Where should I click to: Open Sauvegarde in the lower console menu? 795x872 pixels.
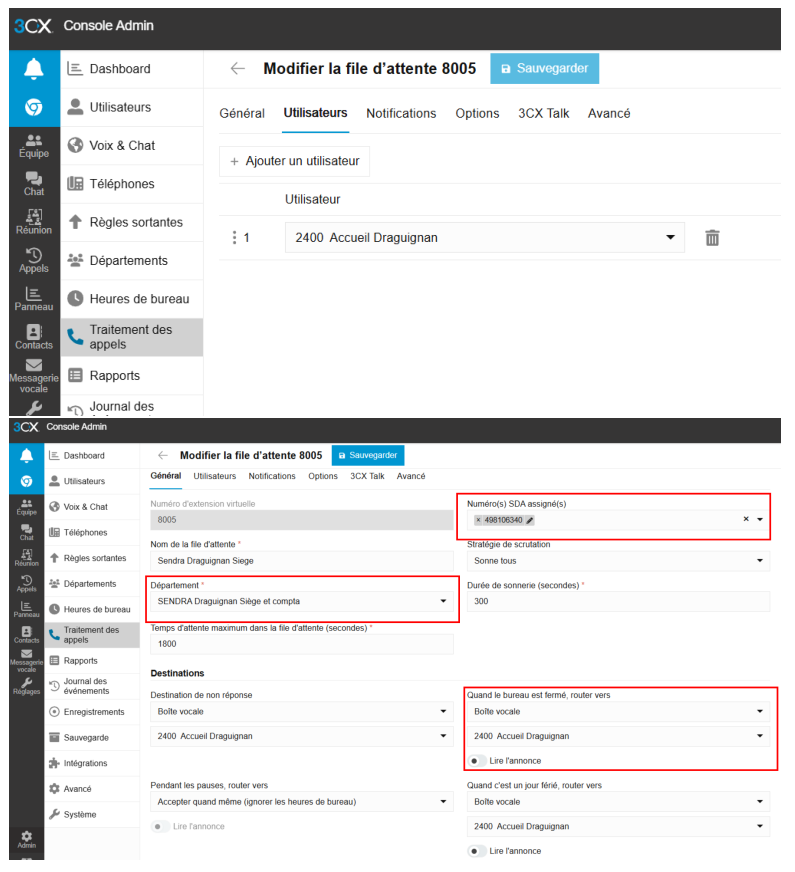(x=92, y=737)
